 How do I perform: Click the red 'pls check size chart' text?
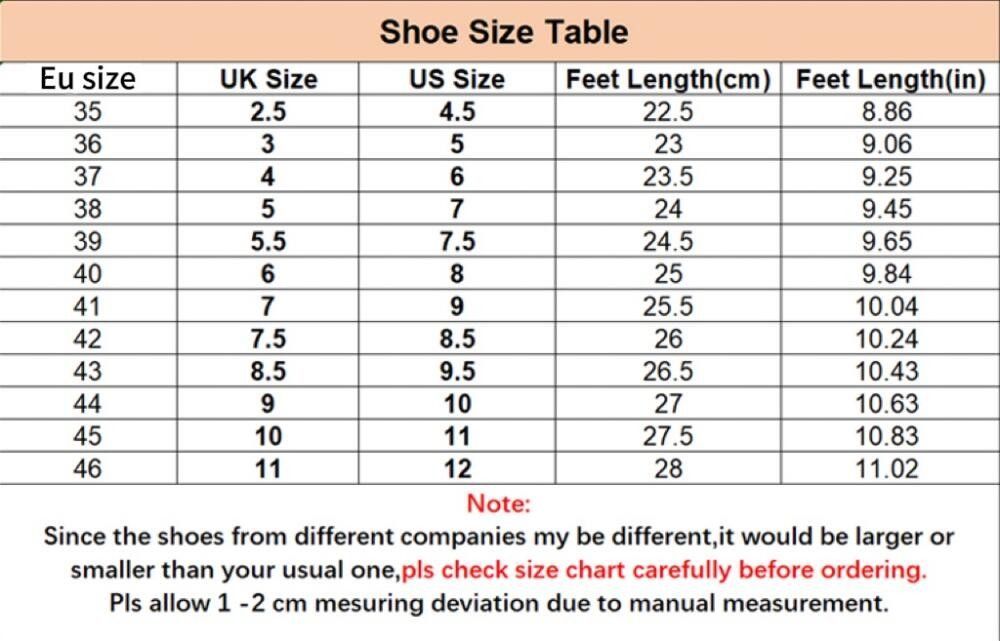coord(663,570)
